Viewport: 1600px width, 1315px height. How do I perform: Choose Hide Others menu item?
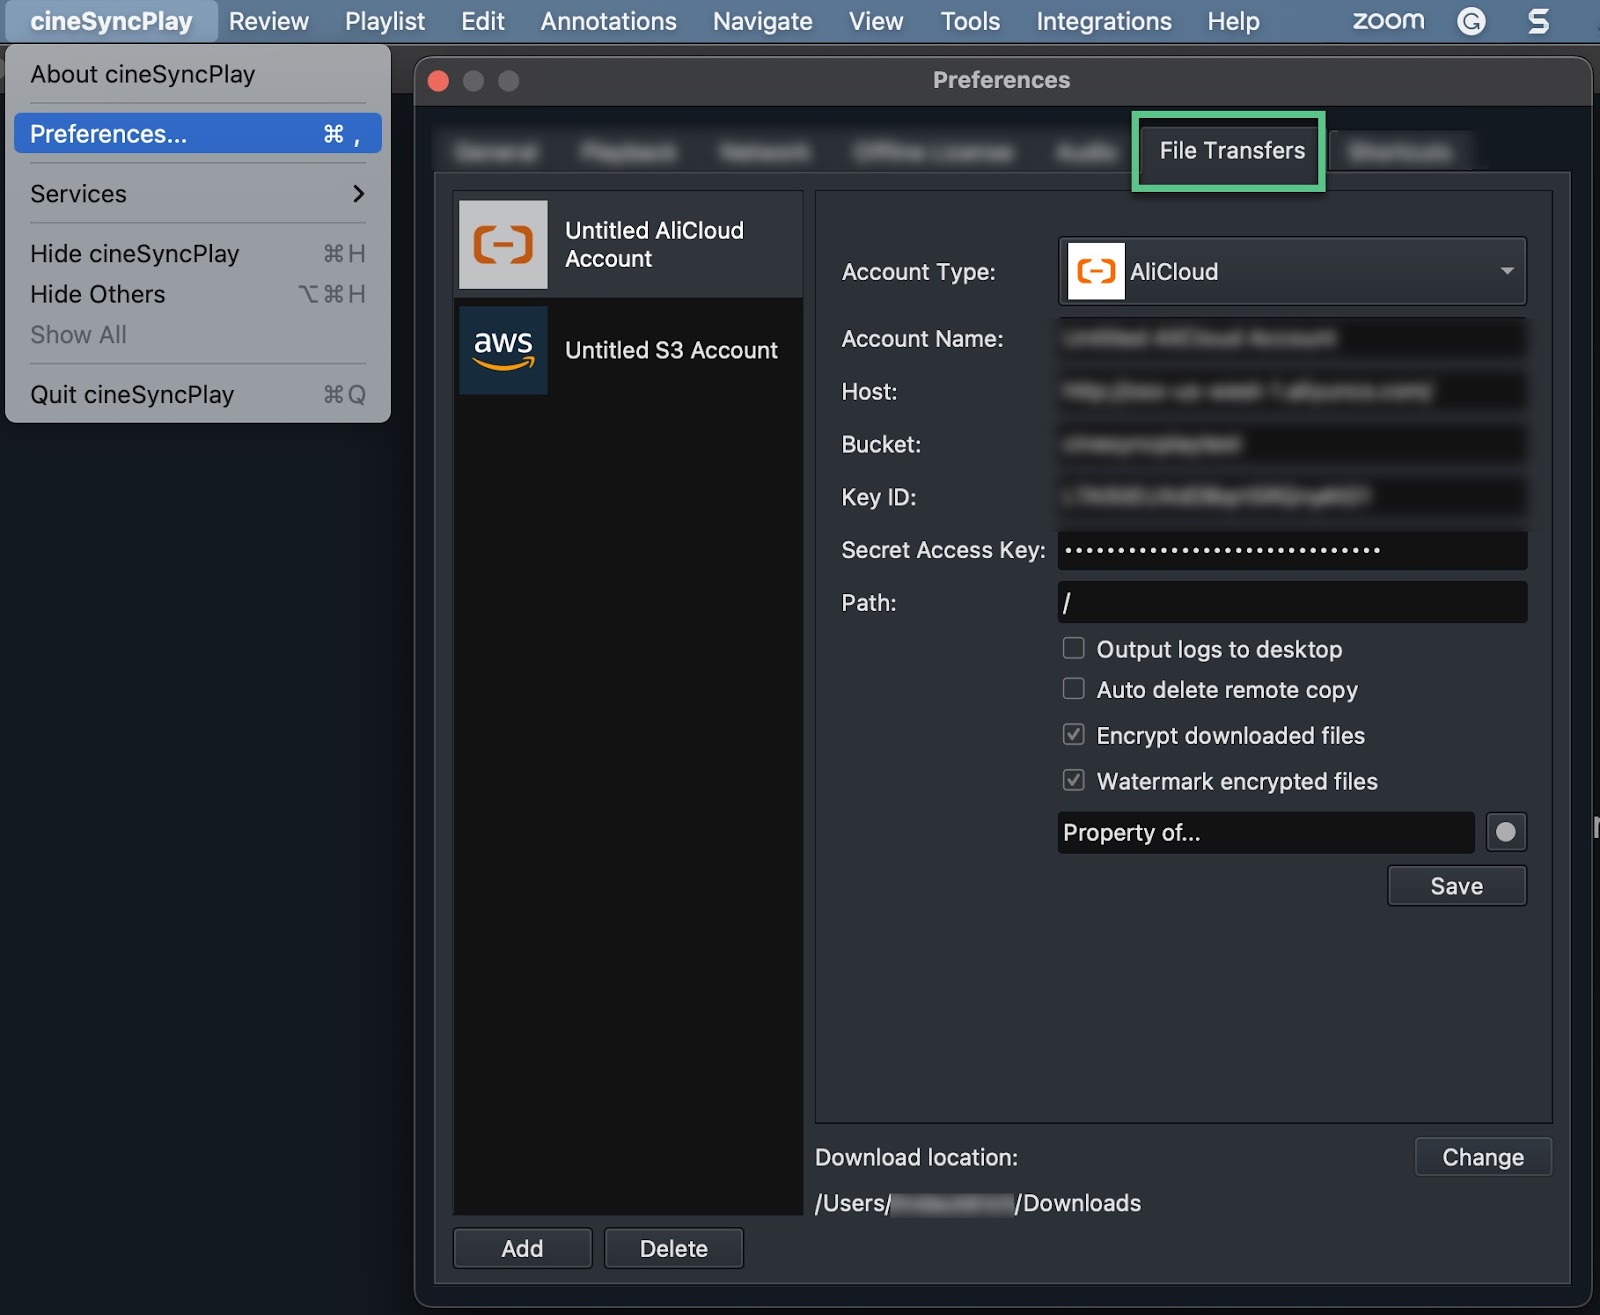pyautogui.click(x=198, y=294)
